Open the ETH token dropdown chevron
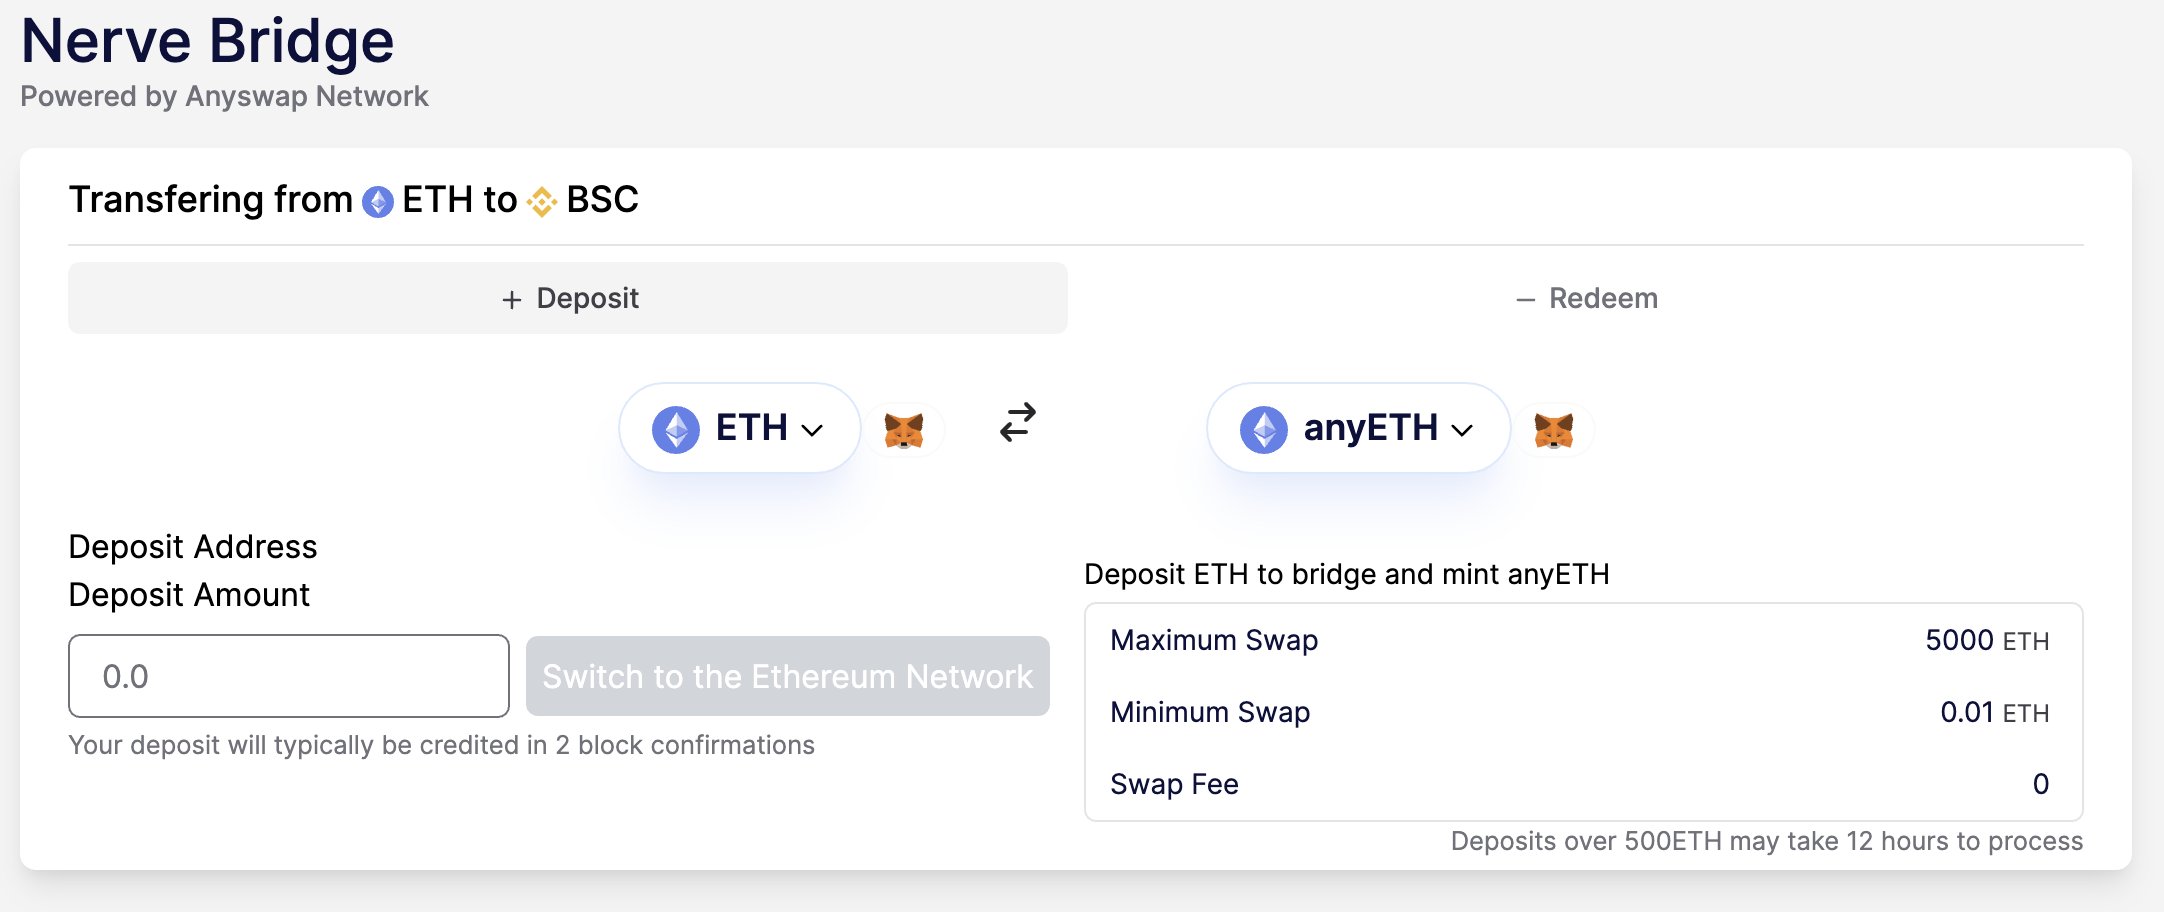This screenshot has height=912, width=2164. click(813, 431)
